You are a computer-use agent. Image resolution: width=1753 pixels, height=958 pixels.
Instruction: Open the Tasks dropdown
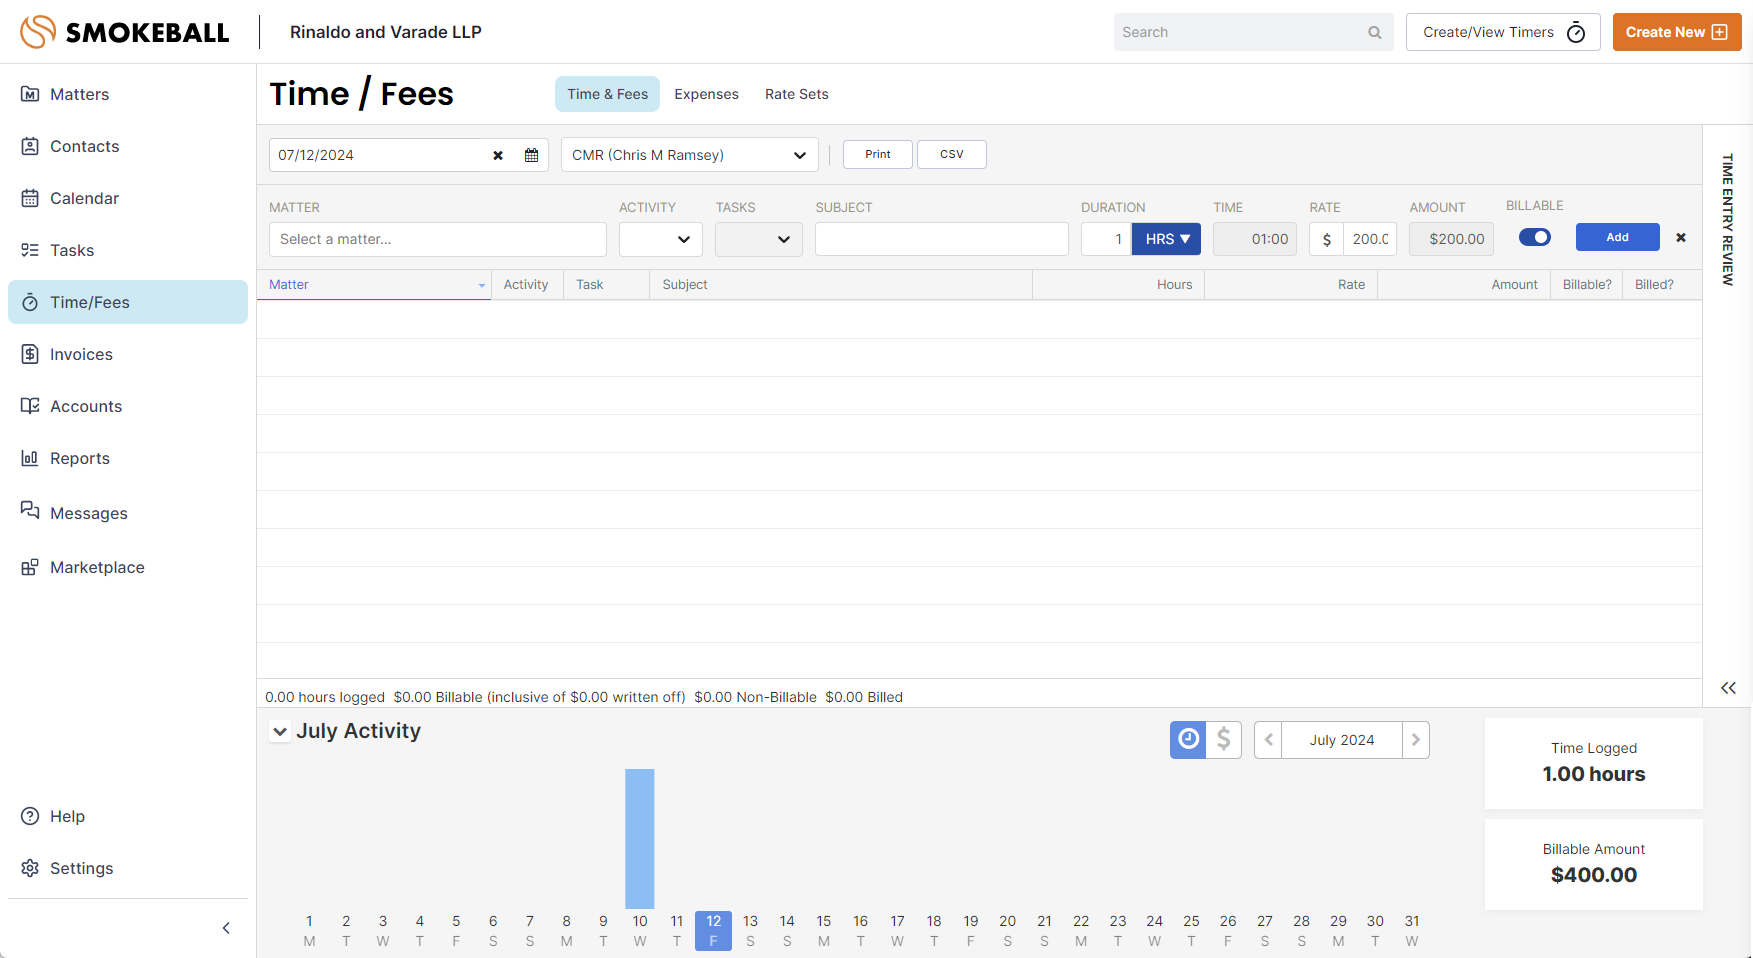[759, 239]
